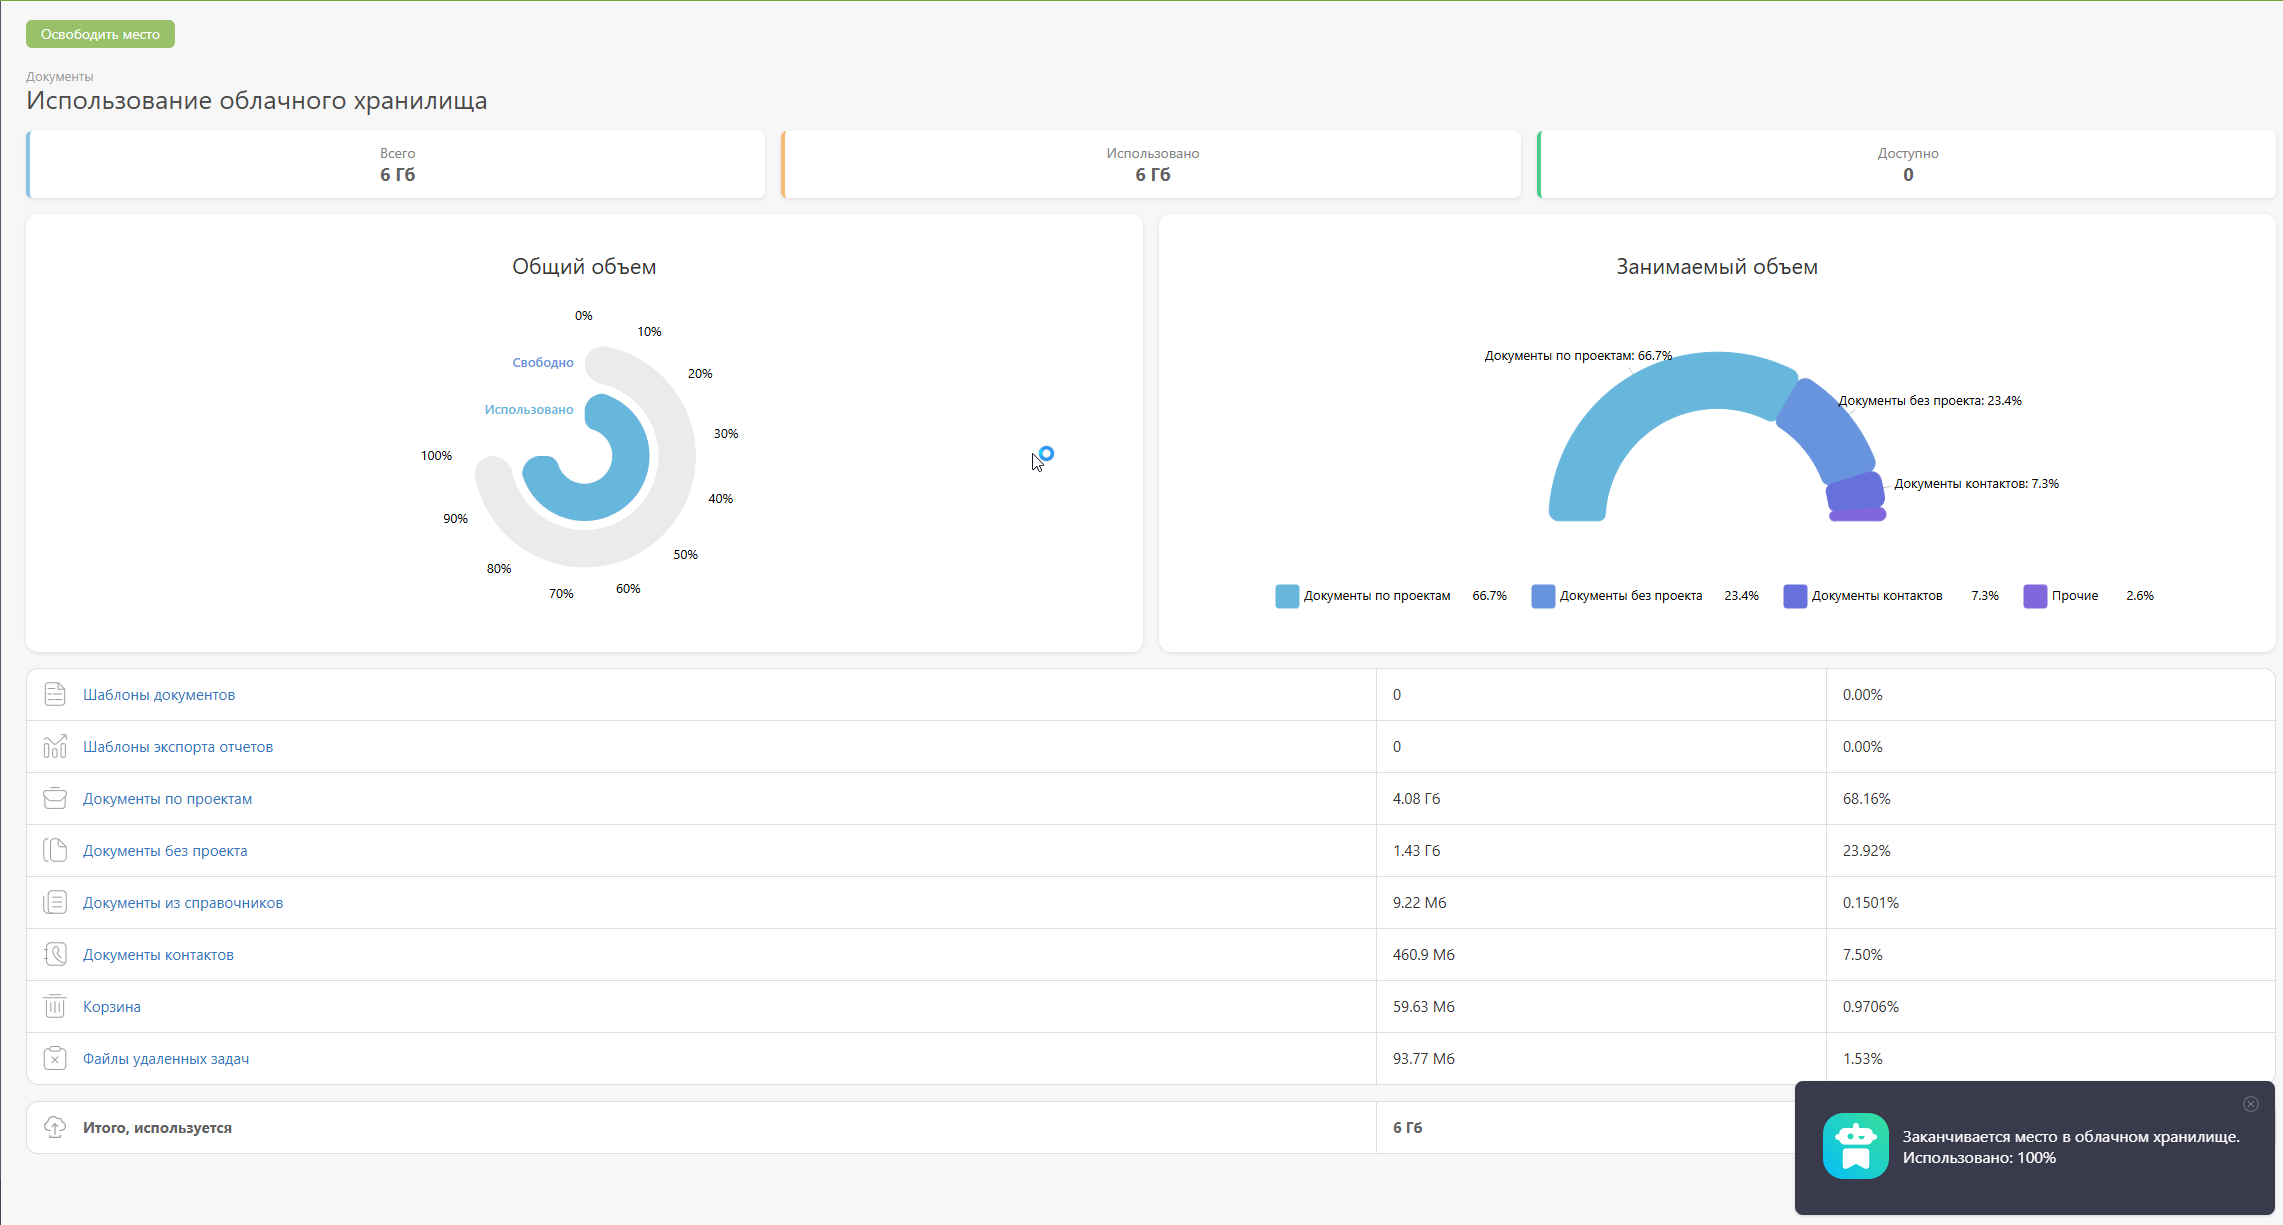Click the document templates row icon

click(x=55, y=694)
